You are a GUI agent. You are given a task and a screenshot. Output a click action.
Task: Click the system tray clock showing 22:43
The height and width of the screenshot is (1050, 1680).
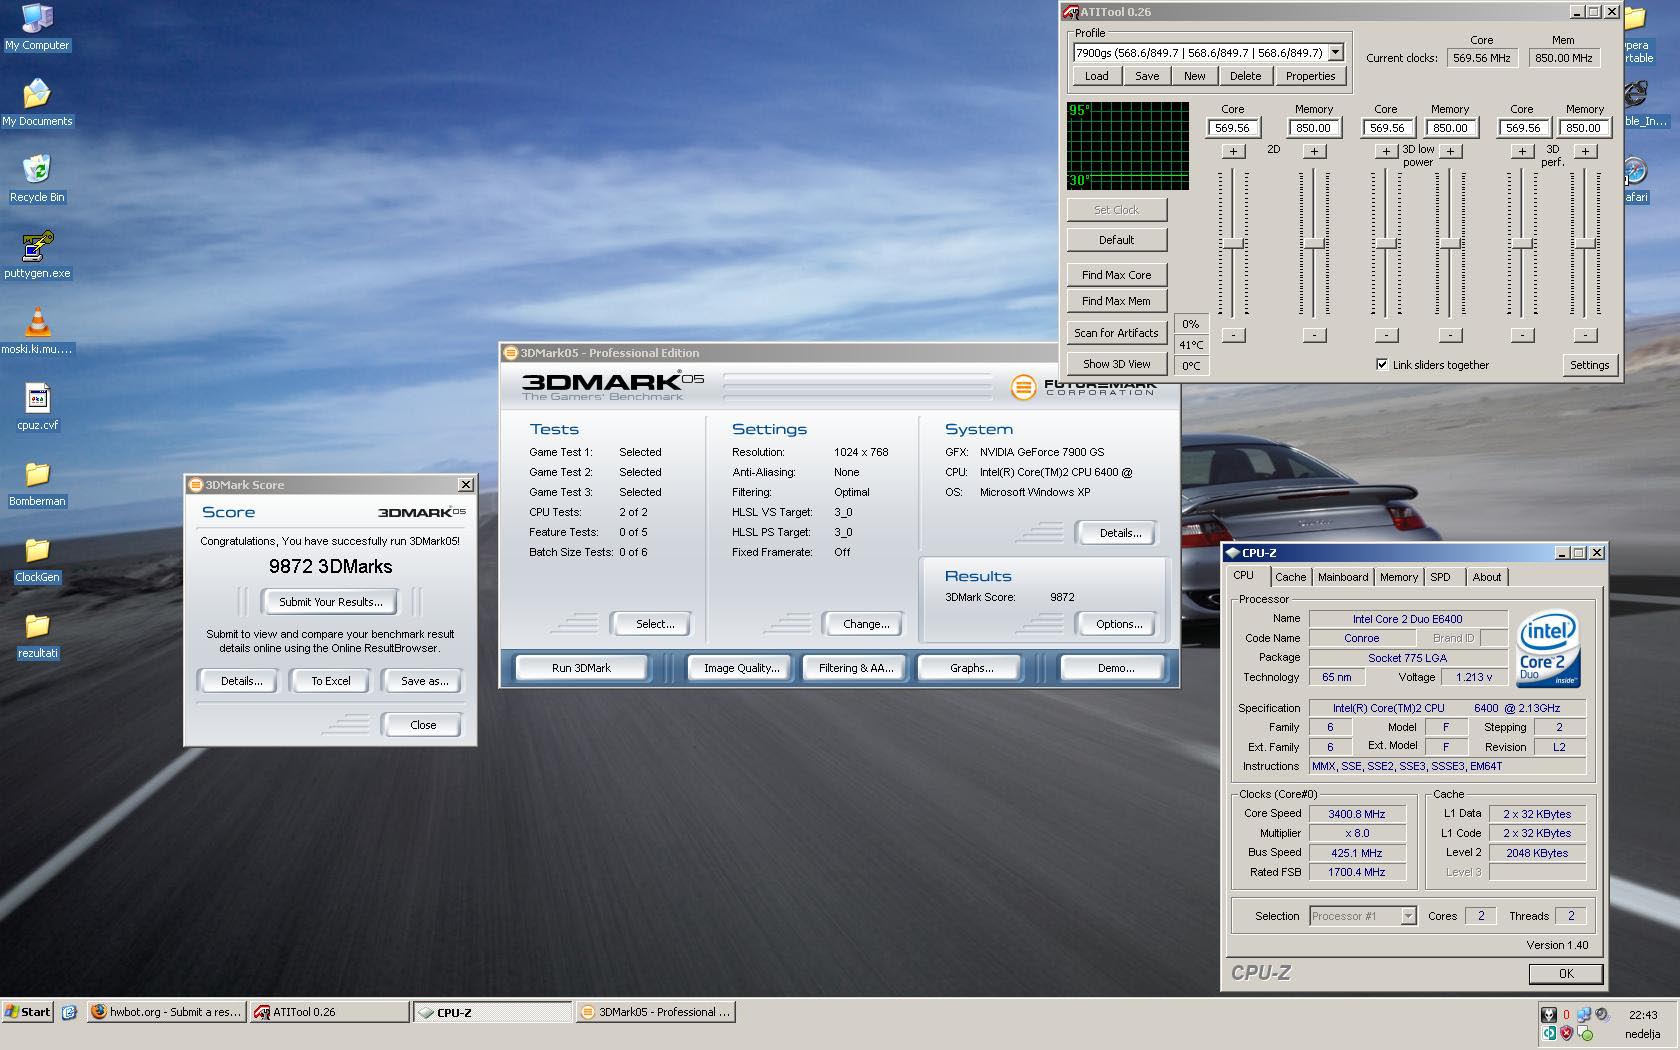(1642, 1015)
